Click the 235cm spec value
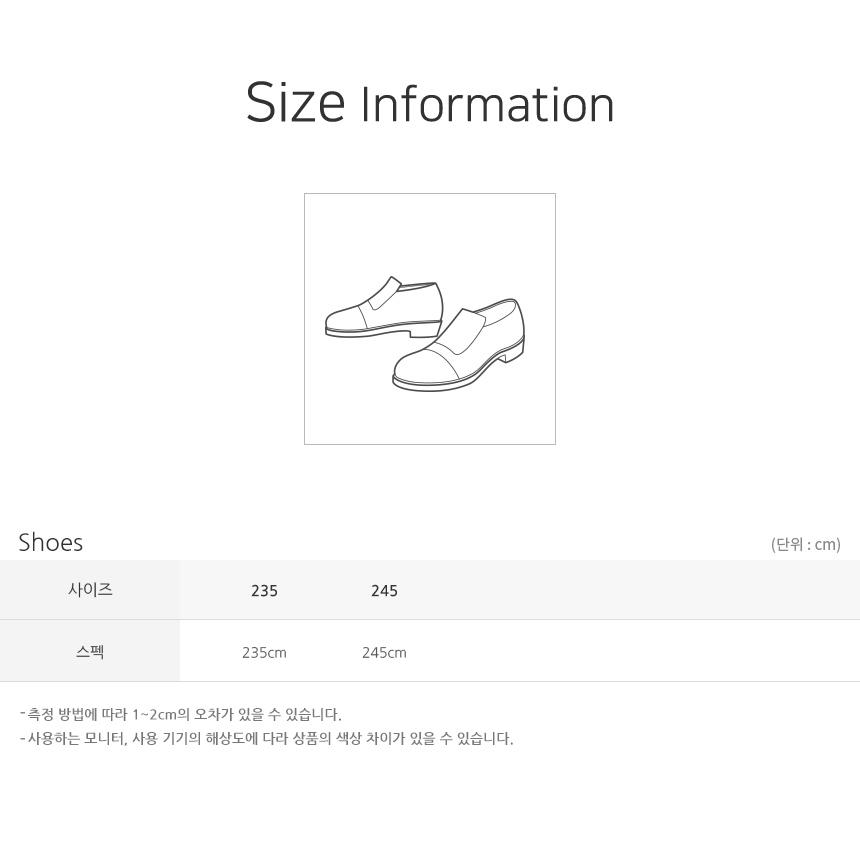860x845 pixels. pyautogui.click(x=264, y=653)
